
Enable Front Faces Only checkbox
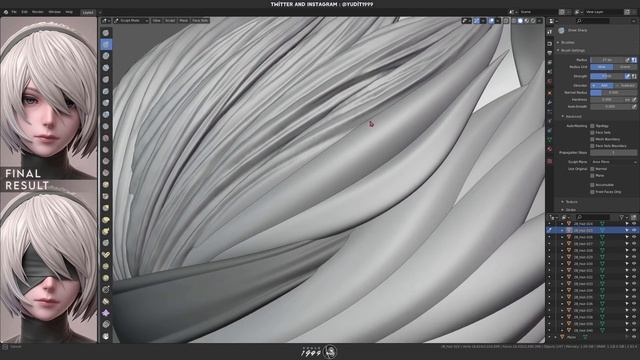592,192
